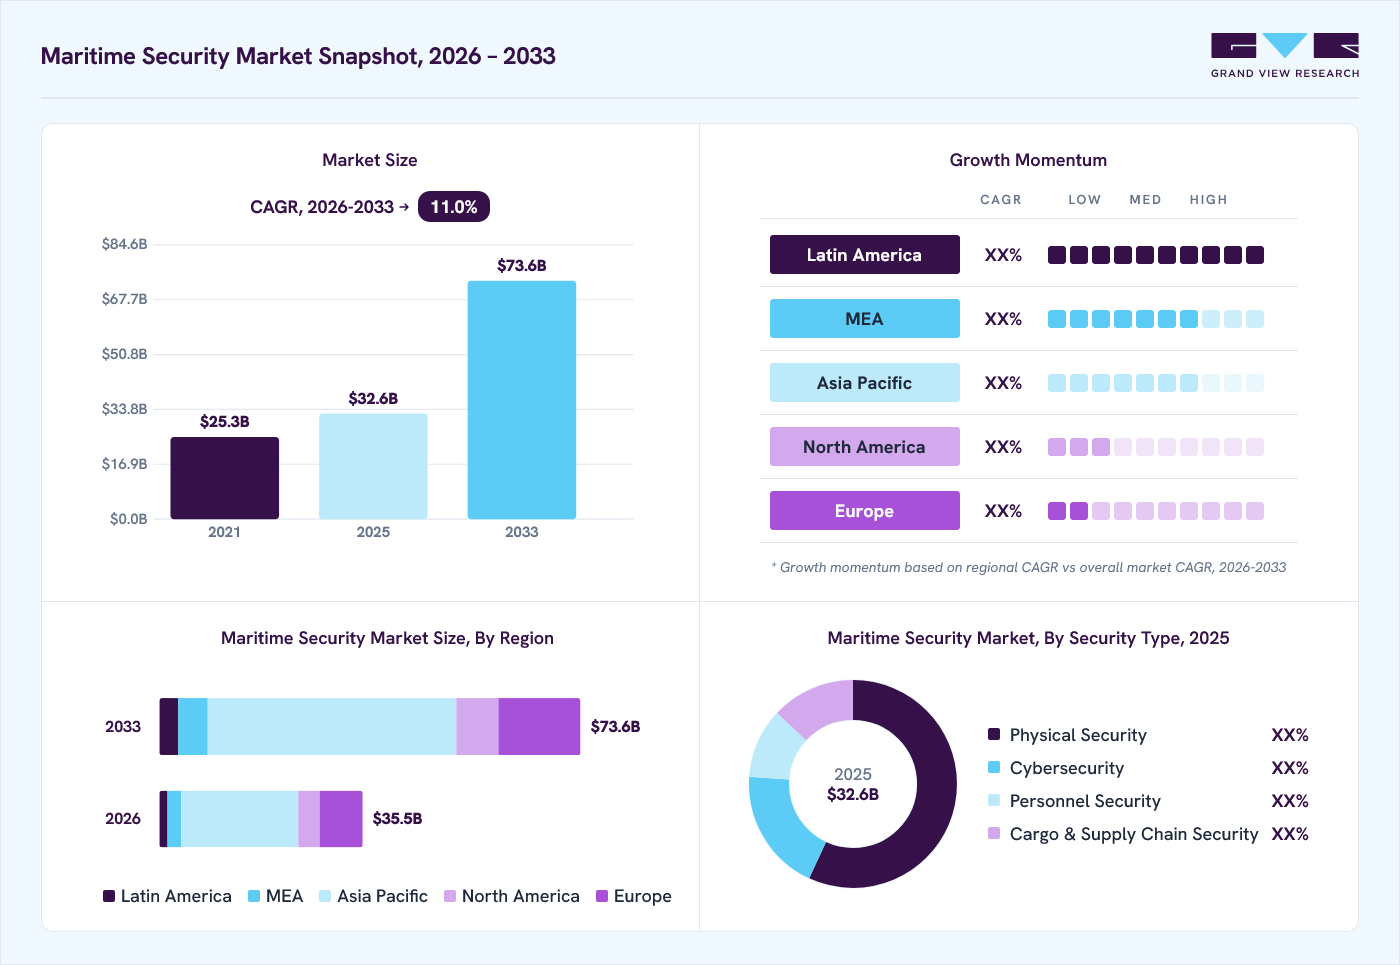The image size is (1400, 965).
Task: Click the $35.5B total for 2026
Action: click(398, 819)
